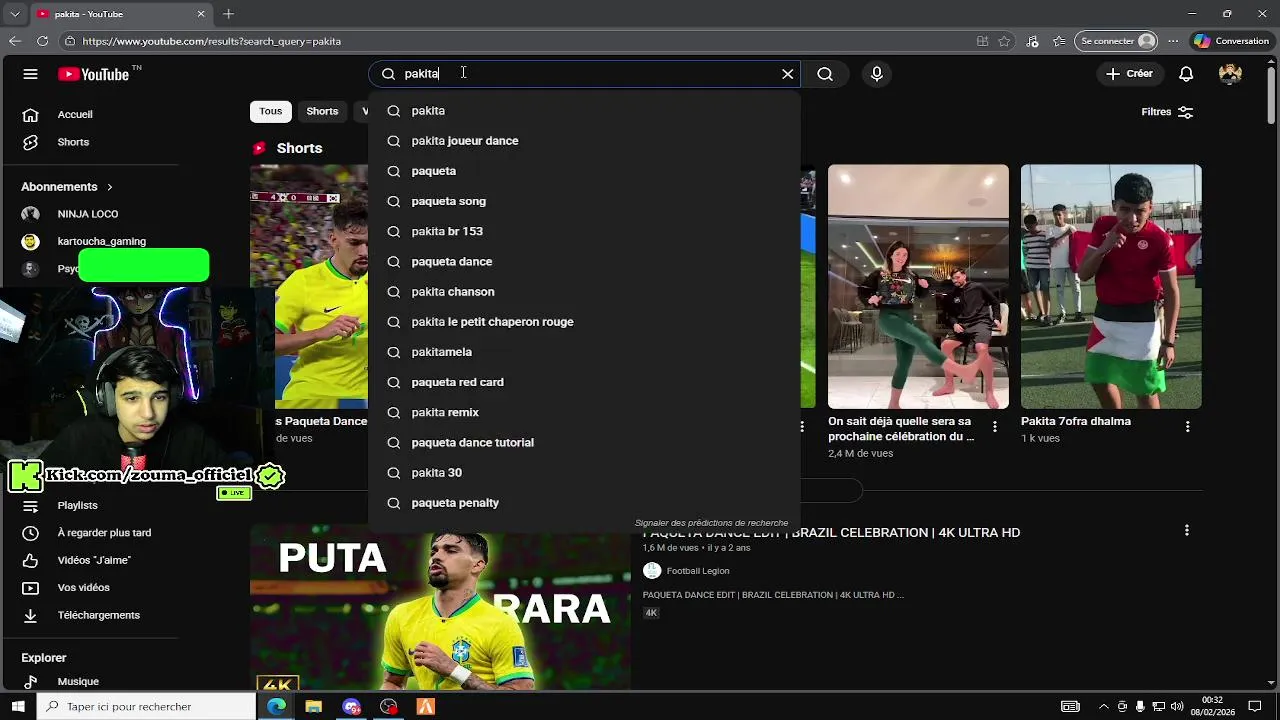Image resolution: width=1280 pixels, height=720 pixels.
Task: Choose the 'paqueta dance' suggestion
Action: 584,261
